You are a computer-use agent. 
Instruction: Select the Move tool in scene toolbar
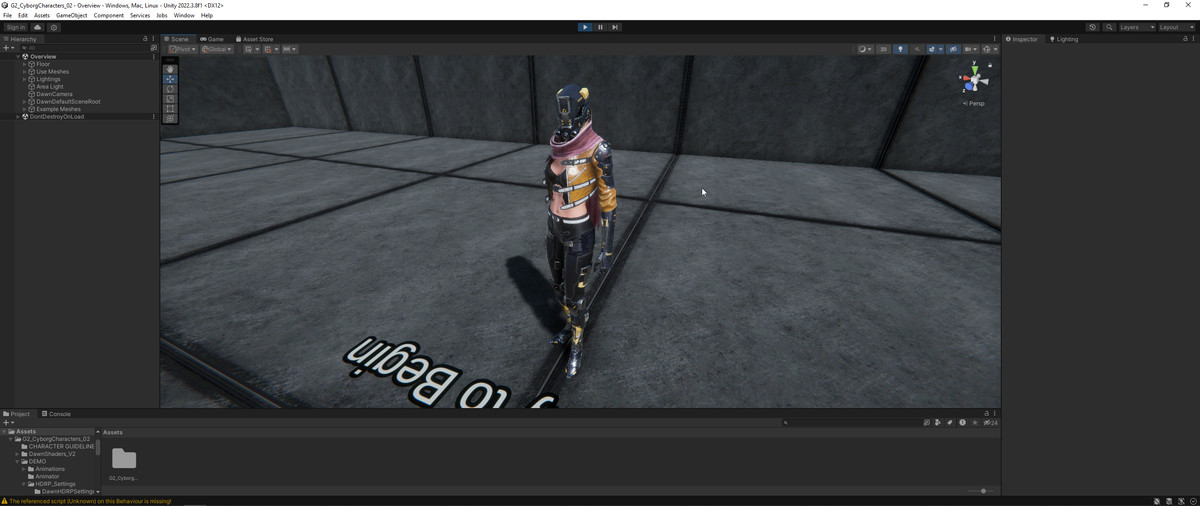point(170,79)
